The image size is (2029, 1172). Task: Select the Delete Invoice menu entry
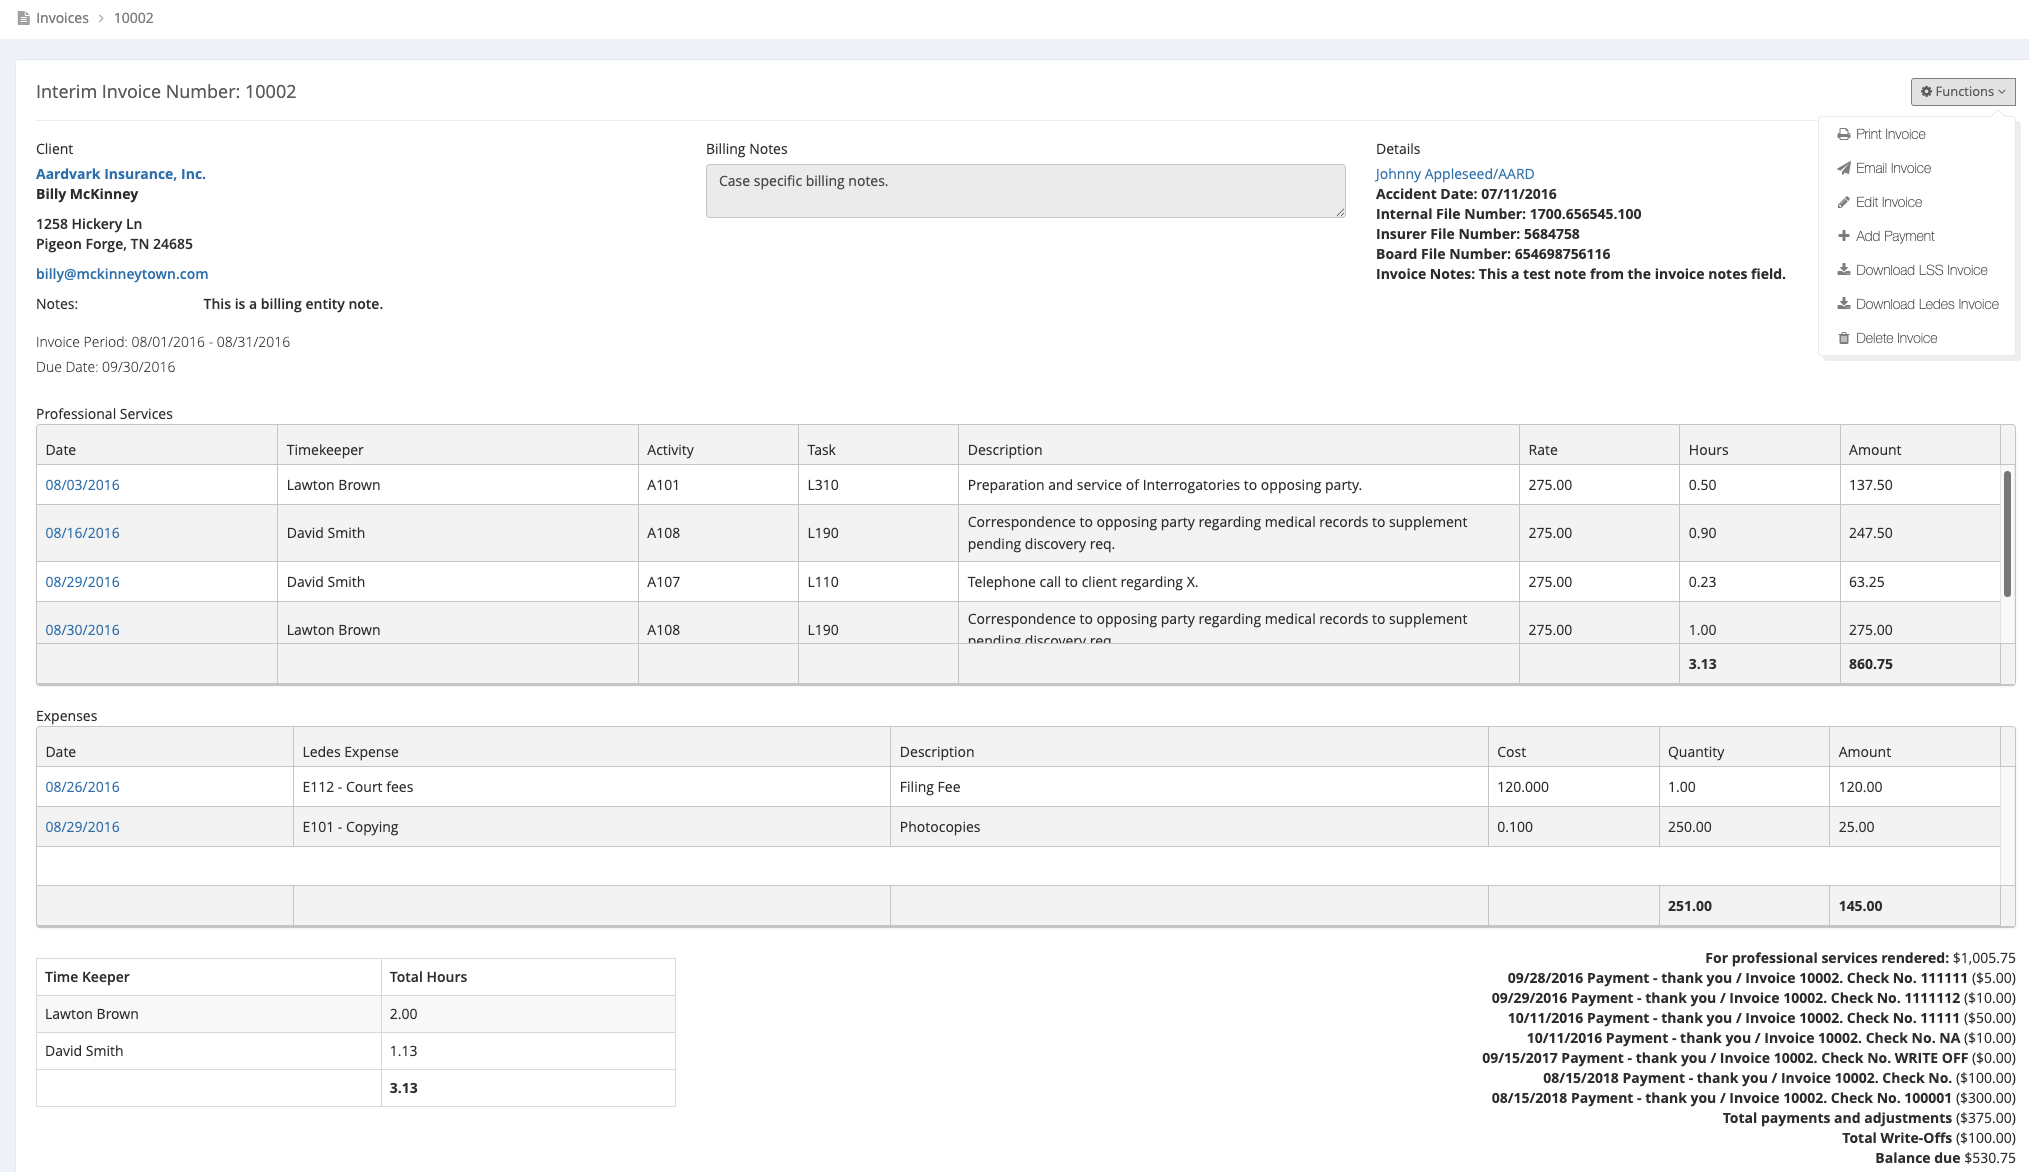pyautogui.click(x=1896, y=338)
